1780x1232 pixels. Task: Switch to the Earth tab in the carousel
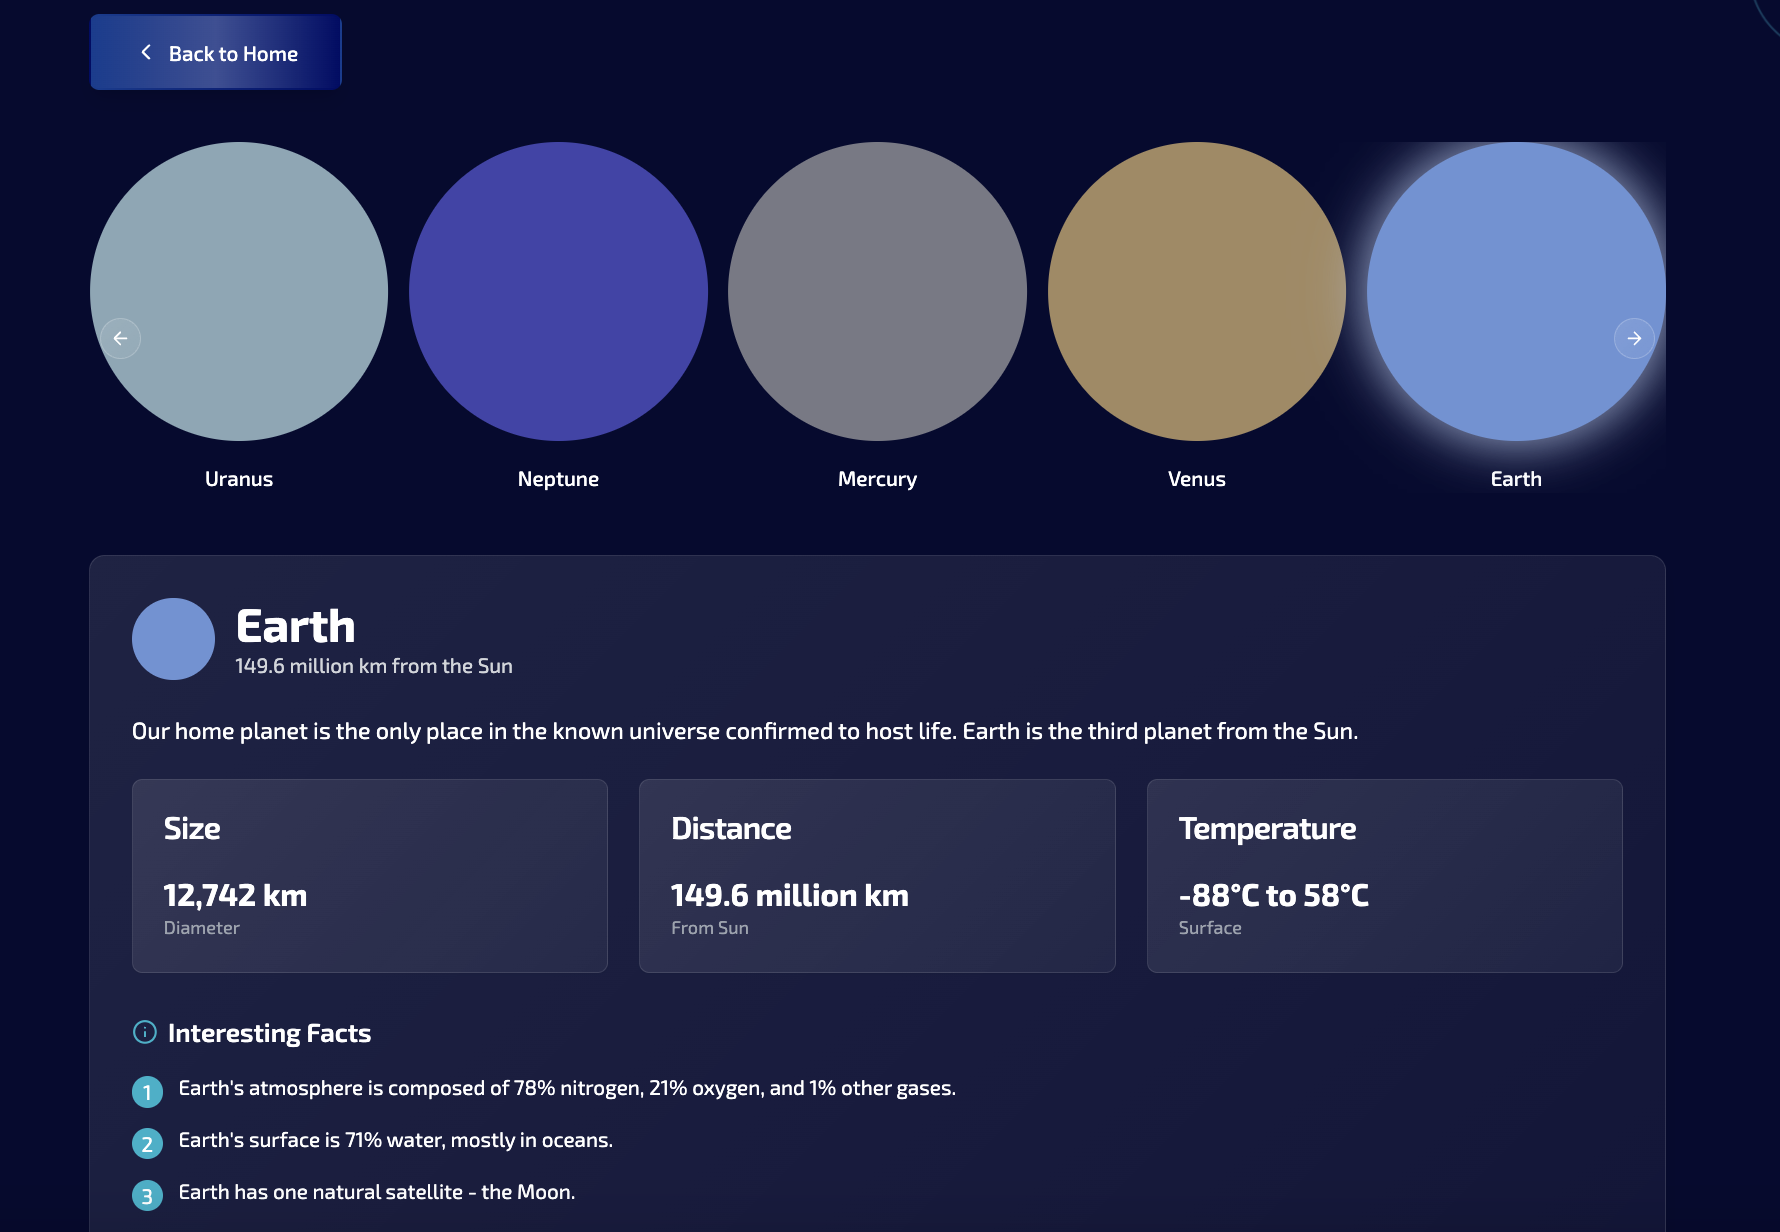coord(1514,291)
